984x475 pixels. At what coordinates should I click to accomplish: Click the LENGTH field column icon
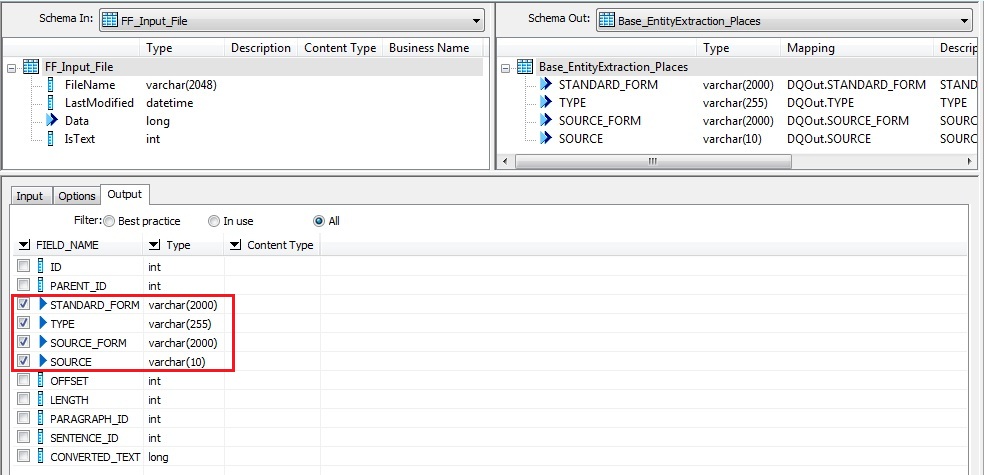tap(41, 400)
